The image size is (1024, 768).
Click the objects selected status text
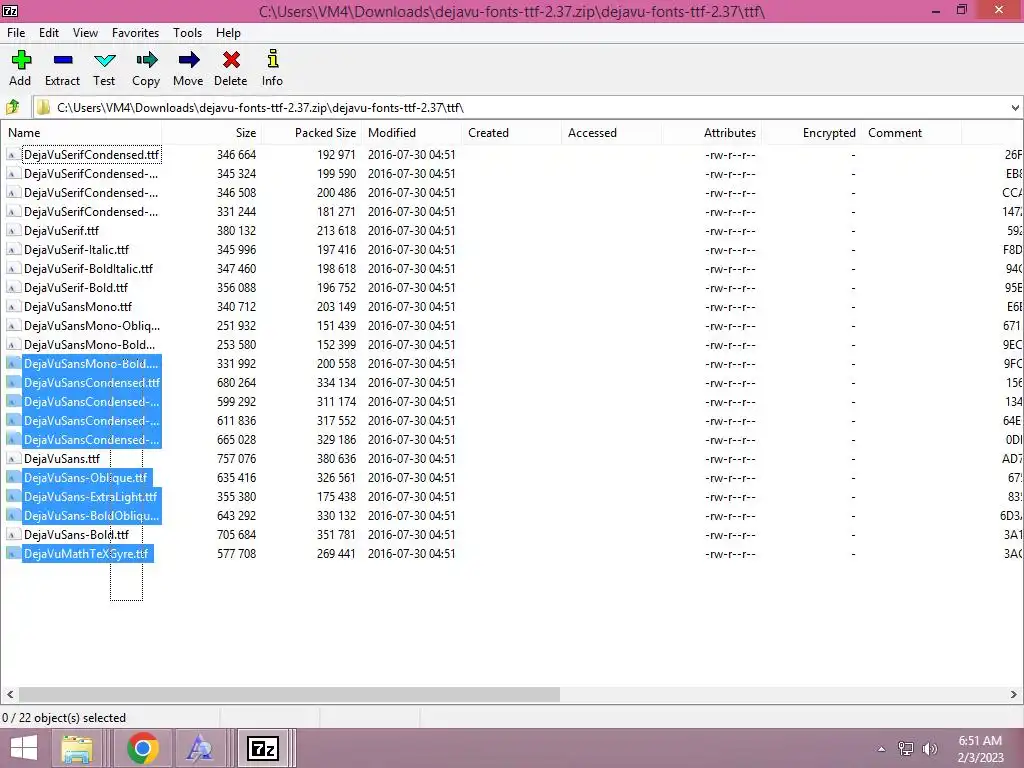coord(64,718)
